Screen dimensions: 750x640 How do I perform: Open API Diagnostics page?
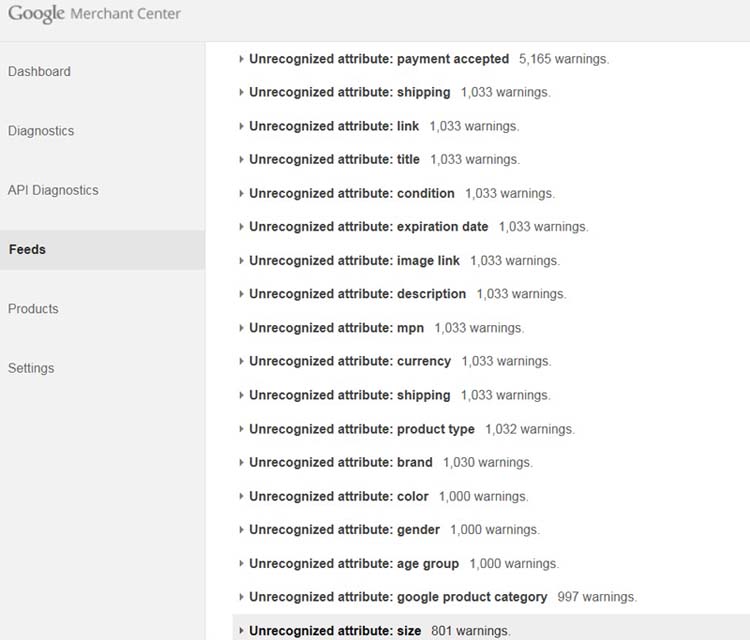pos(53,190)
